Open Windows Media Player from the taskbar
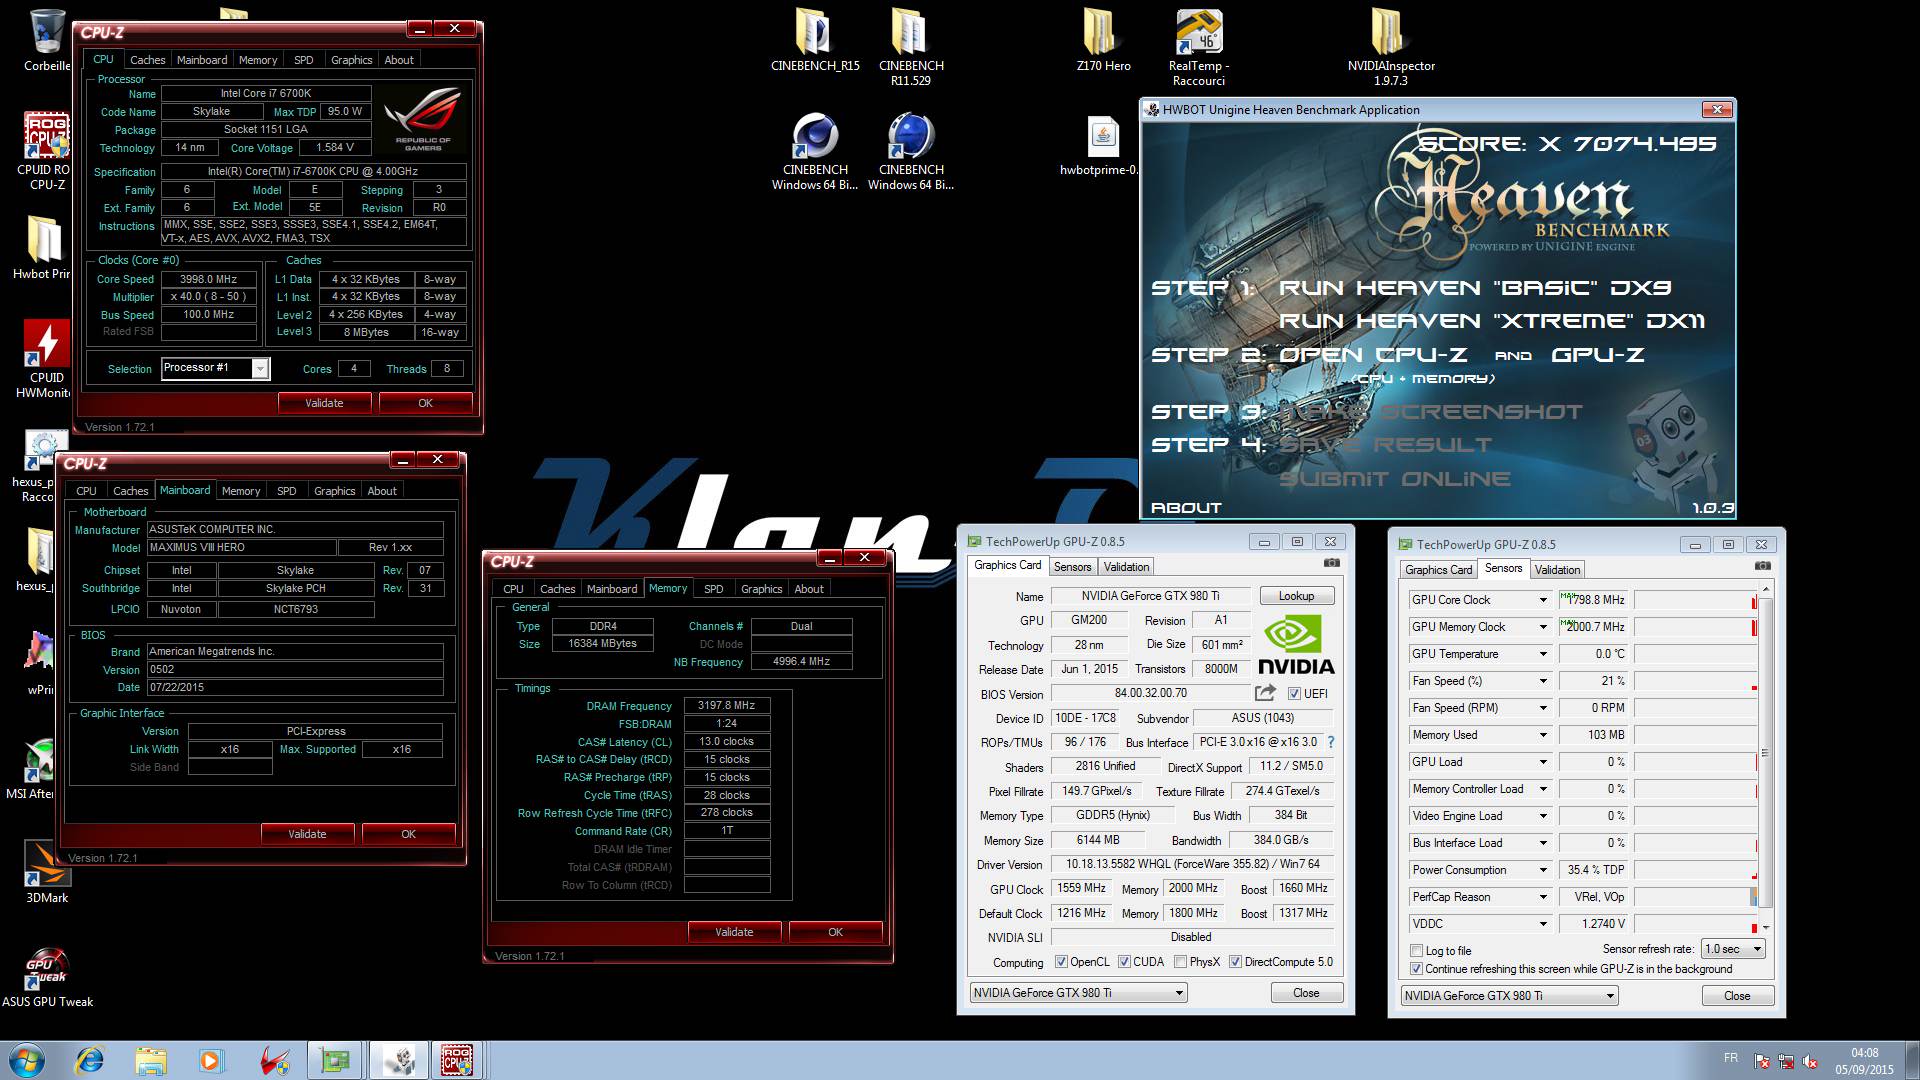 (210, 1060)
